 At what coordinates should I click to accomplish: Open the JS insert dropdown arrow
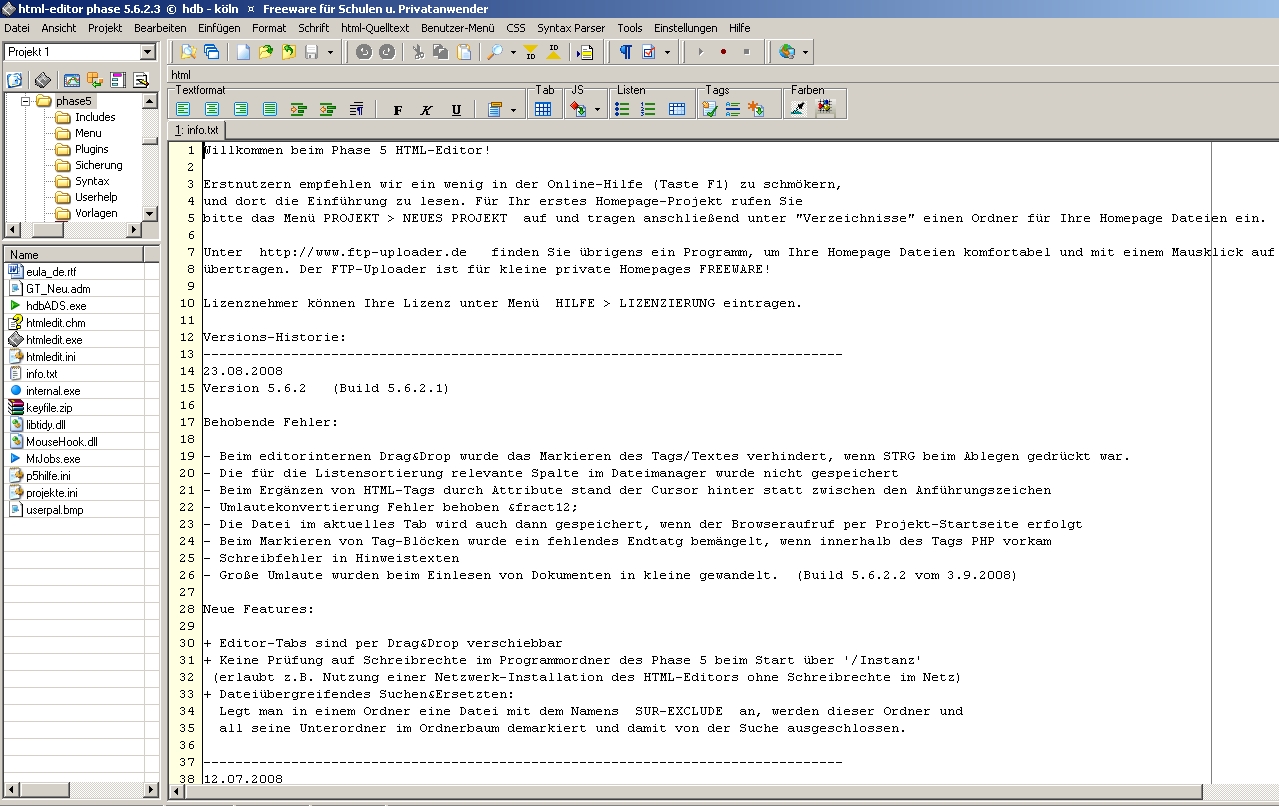pos(597,109)
